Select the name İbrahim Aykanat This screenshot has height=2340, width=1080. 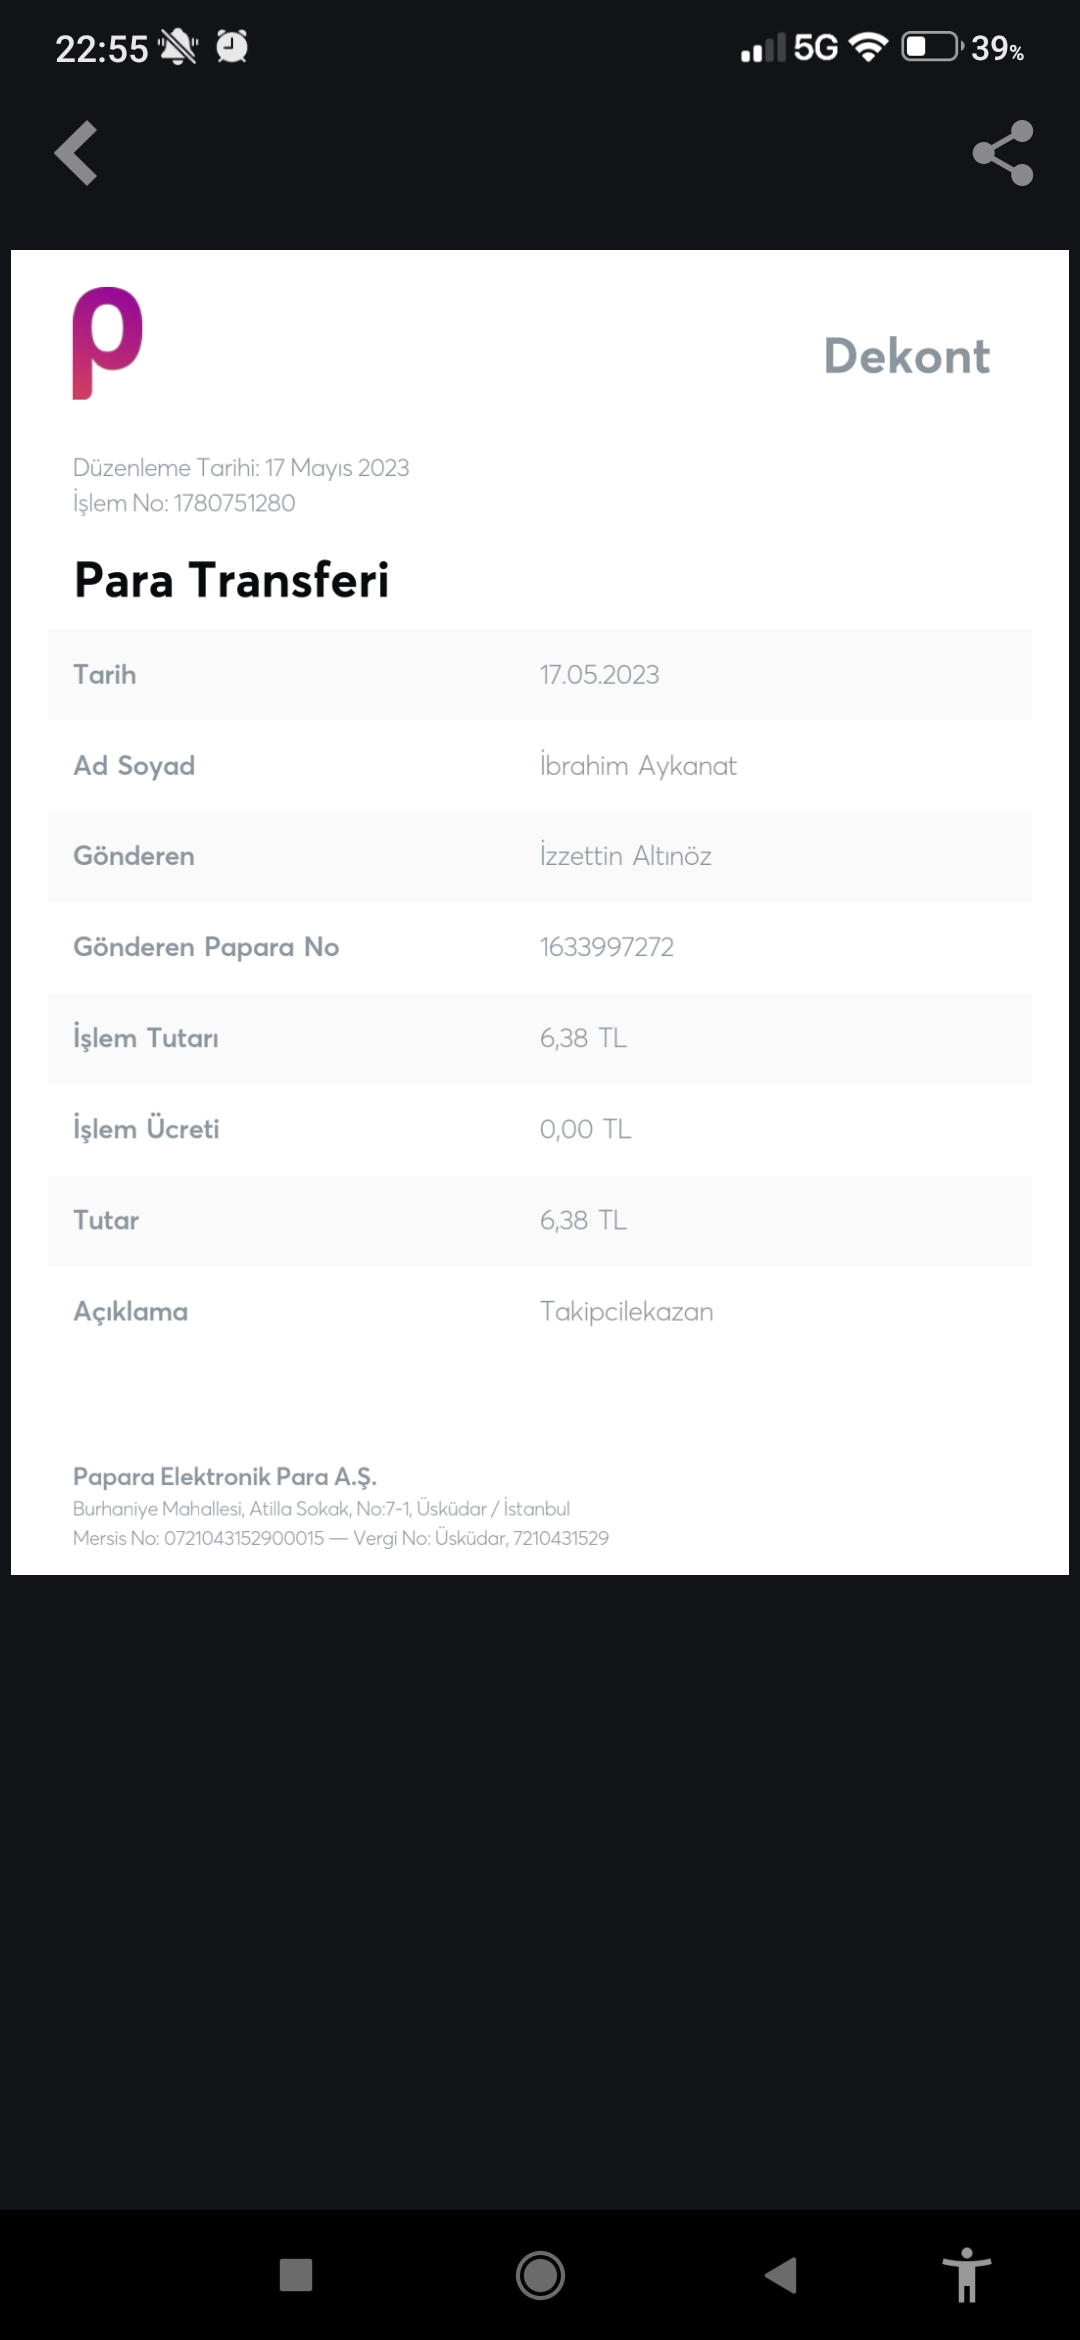point(638,766)
